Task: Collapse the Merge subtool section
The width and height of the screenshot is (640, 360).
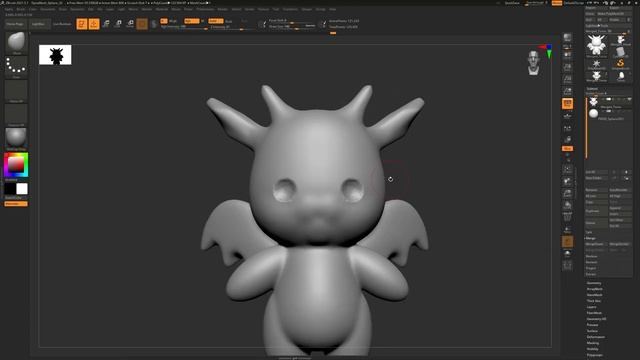Action: coord(591,238)
